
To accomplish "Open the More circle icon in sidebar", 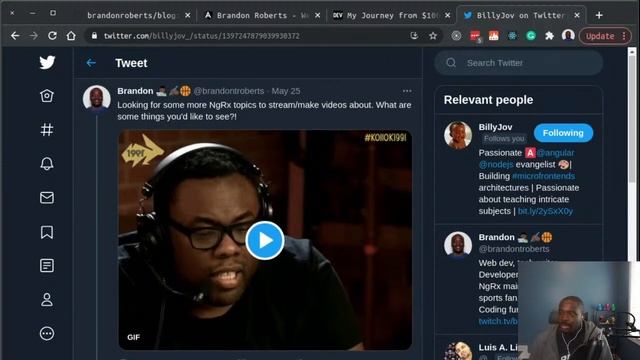I will pyautogui.click(x=47, y=333).
